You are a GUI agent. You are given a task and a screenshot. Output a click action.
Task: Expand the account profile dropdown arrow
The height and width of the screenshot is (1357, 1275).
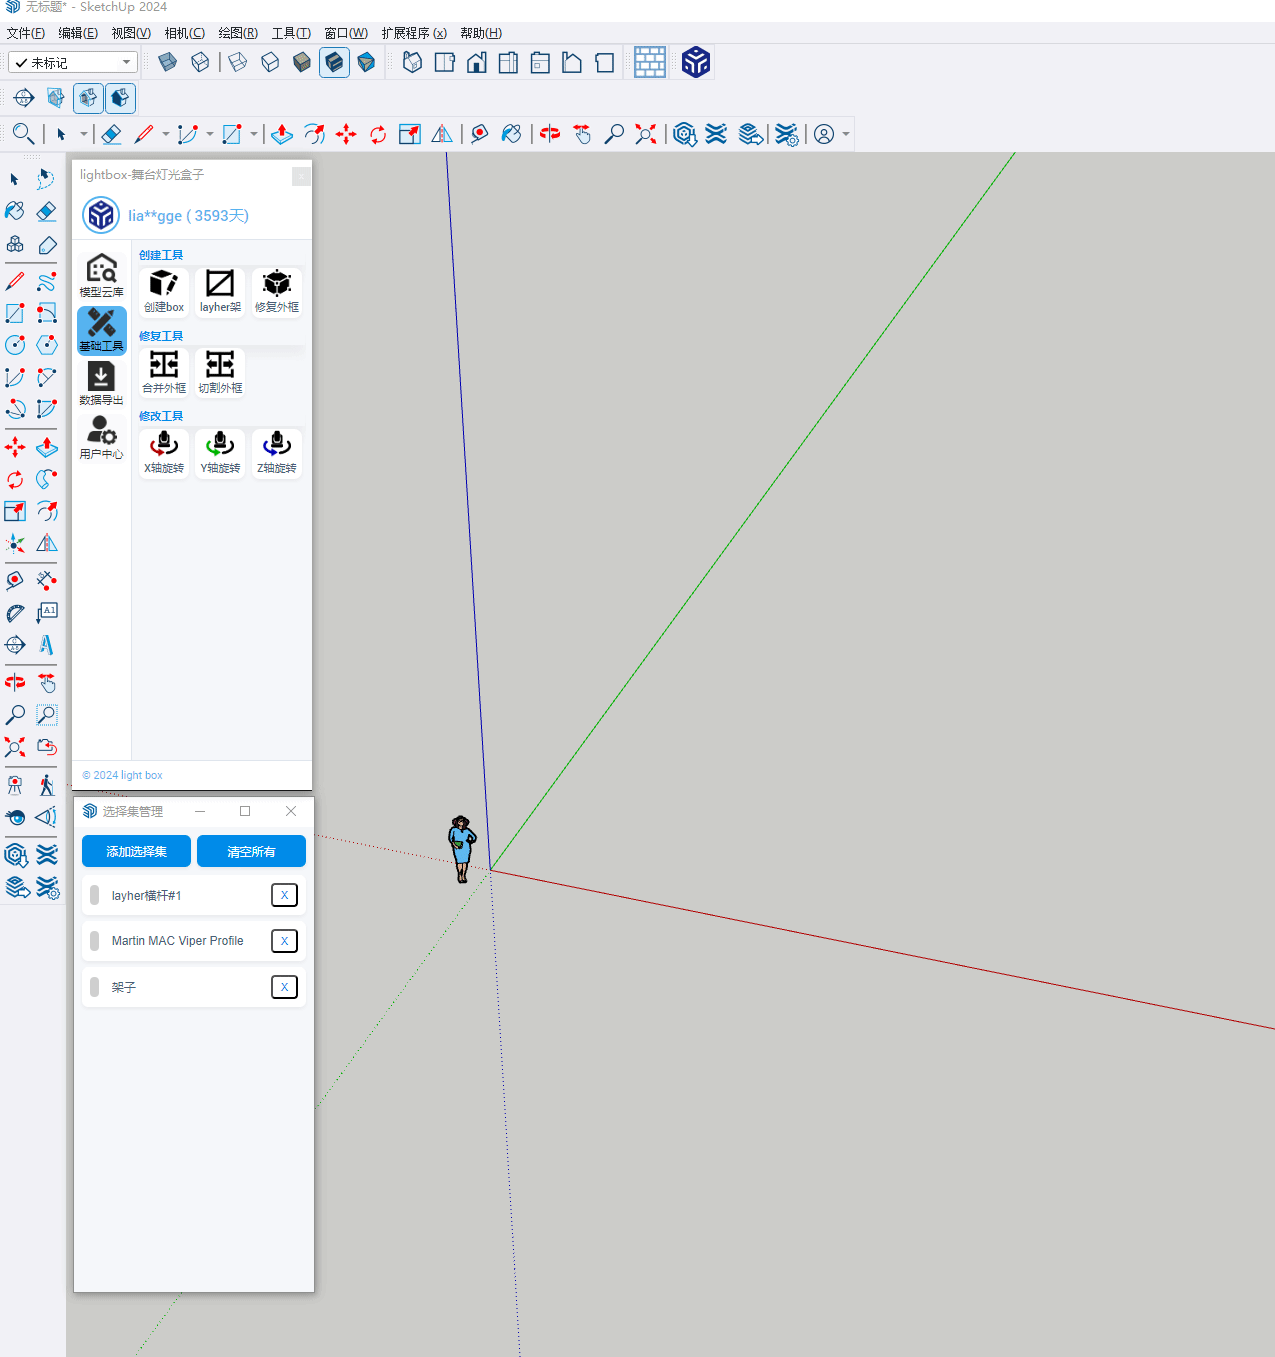tap(846, 135)
